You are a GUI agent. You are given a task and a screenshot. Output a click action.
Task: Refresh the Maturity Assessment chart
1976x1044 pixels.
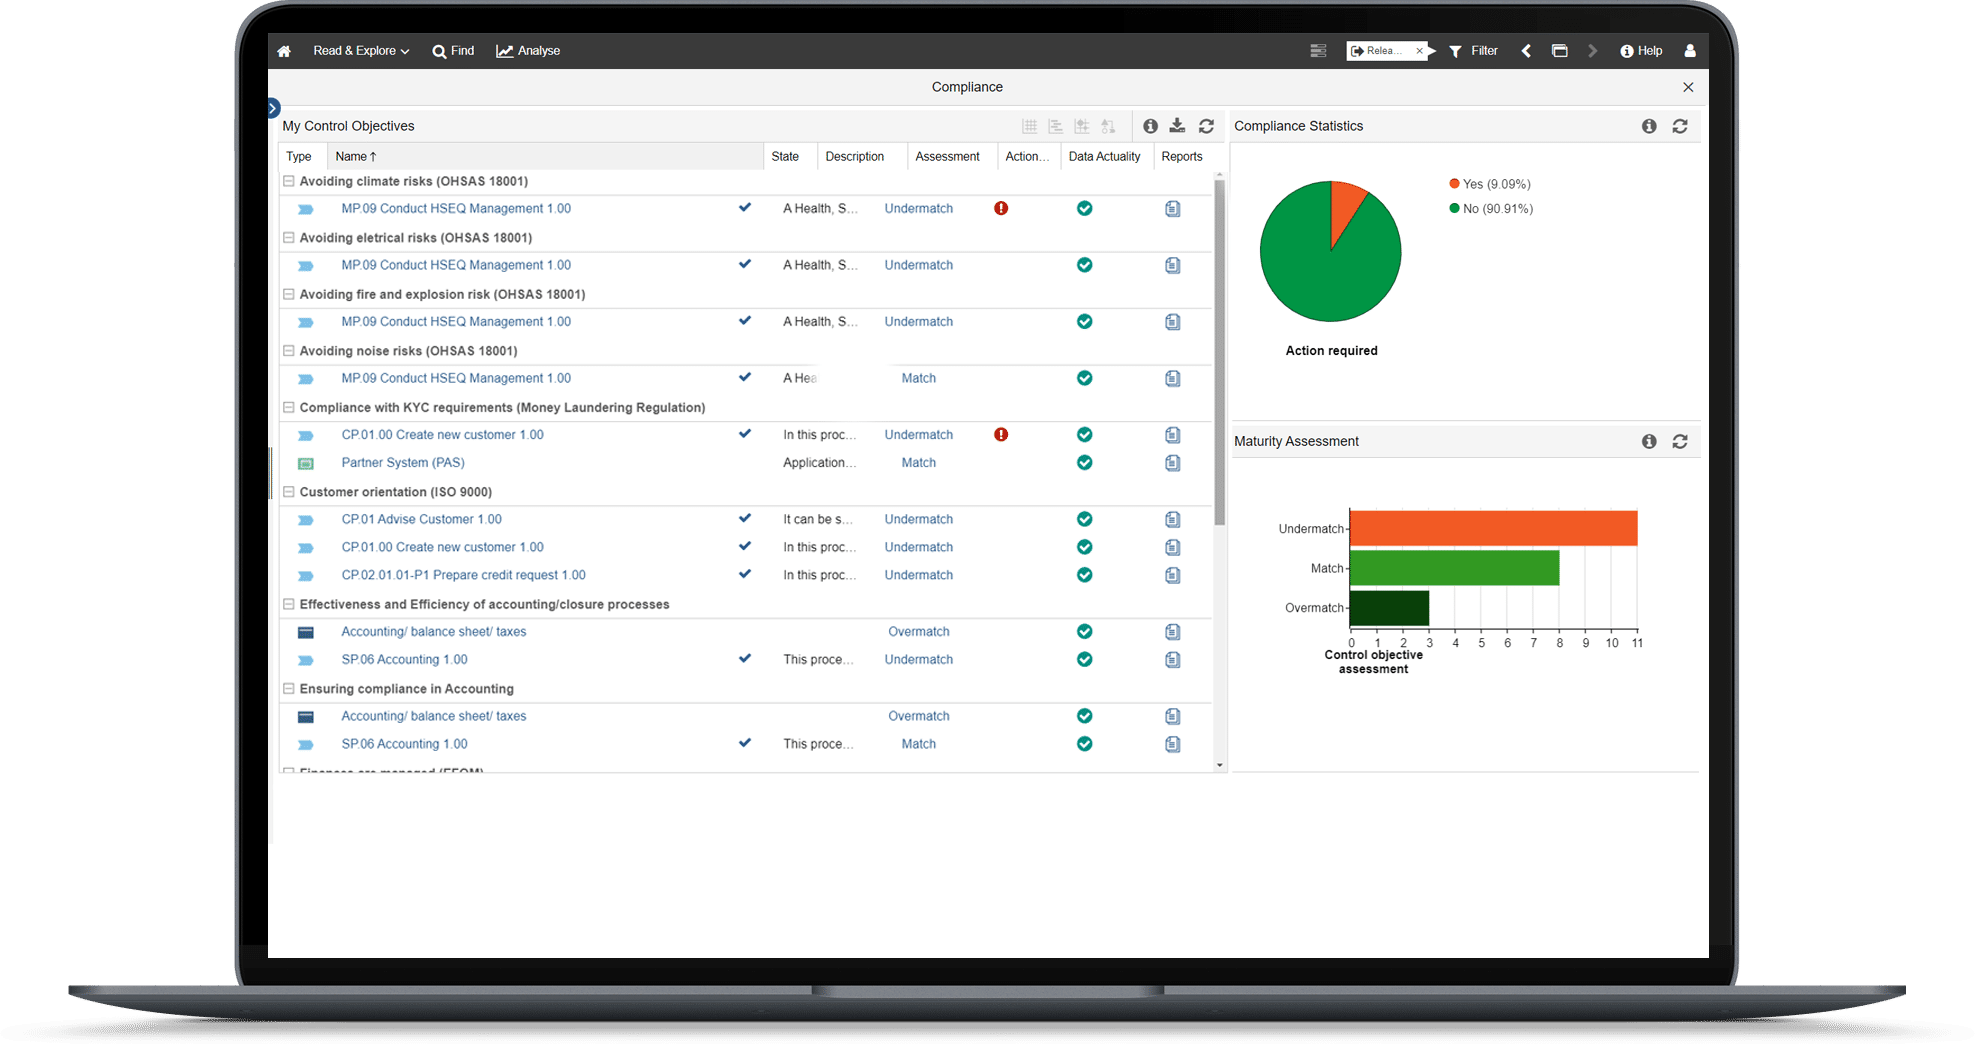(1680, 441)
